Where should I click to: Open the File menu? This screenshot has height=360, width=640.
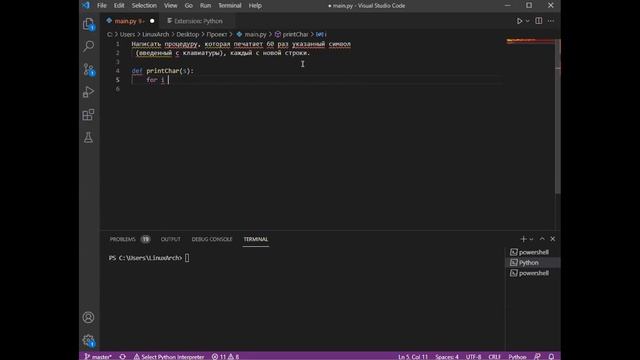[x=102, y=5]
